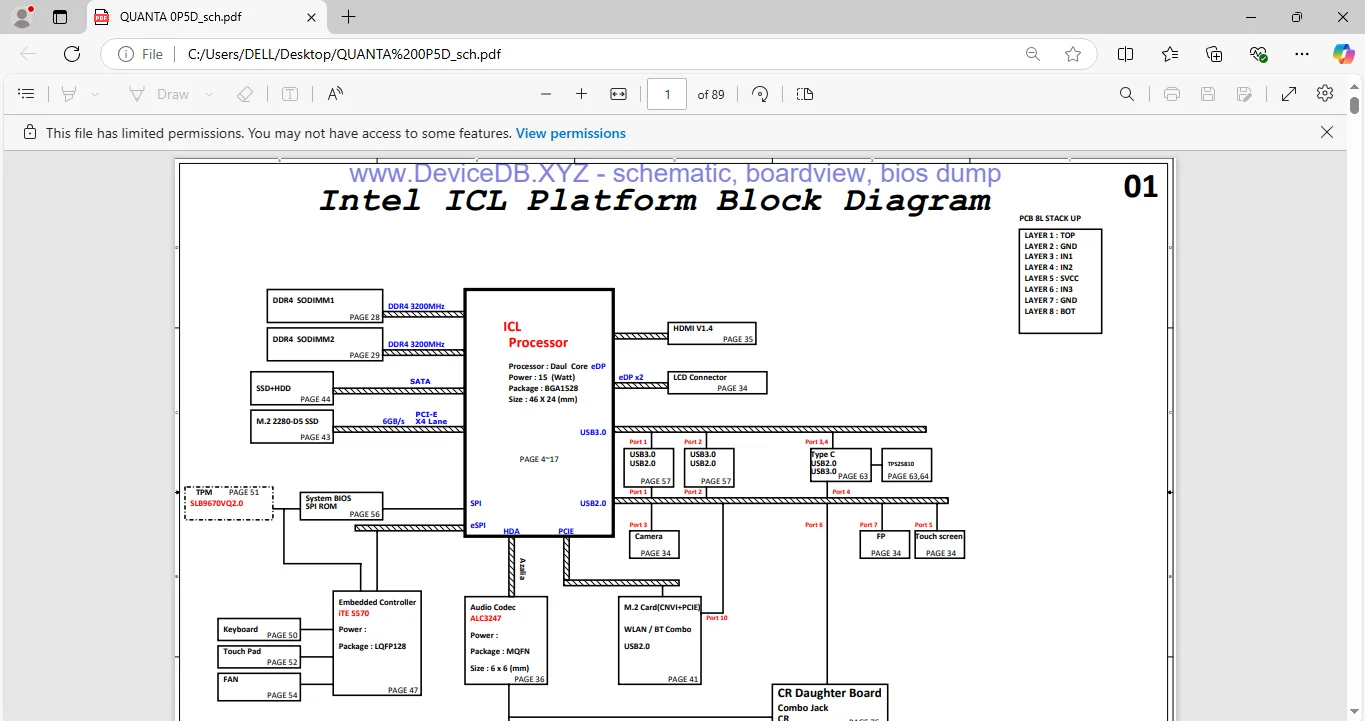Rotate the PDF page

(x=760, y=94)
